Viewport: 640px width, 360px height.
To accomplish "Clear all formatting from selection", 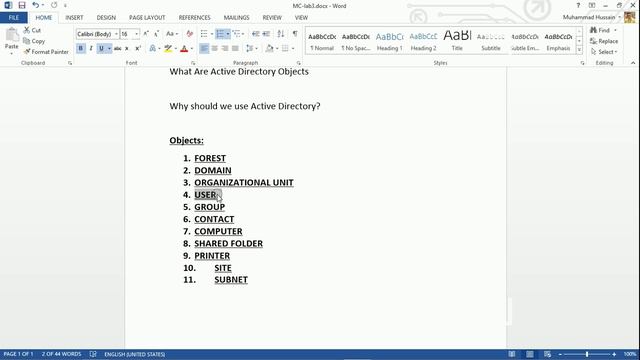I will pyautogui.click(x=189, y=34).
